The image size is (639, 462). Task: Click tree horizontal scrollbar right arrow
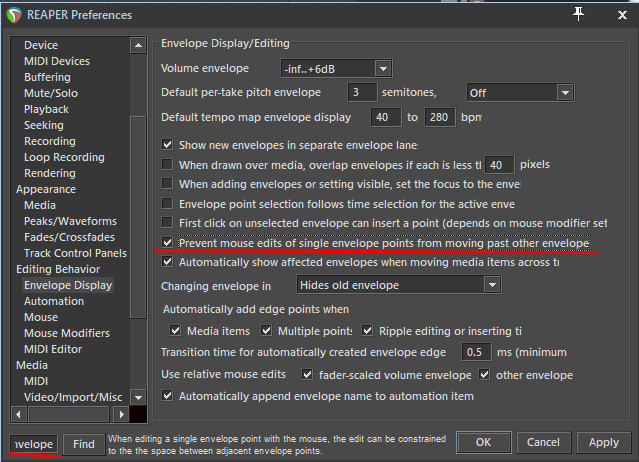click(121, 414)
